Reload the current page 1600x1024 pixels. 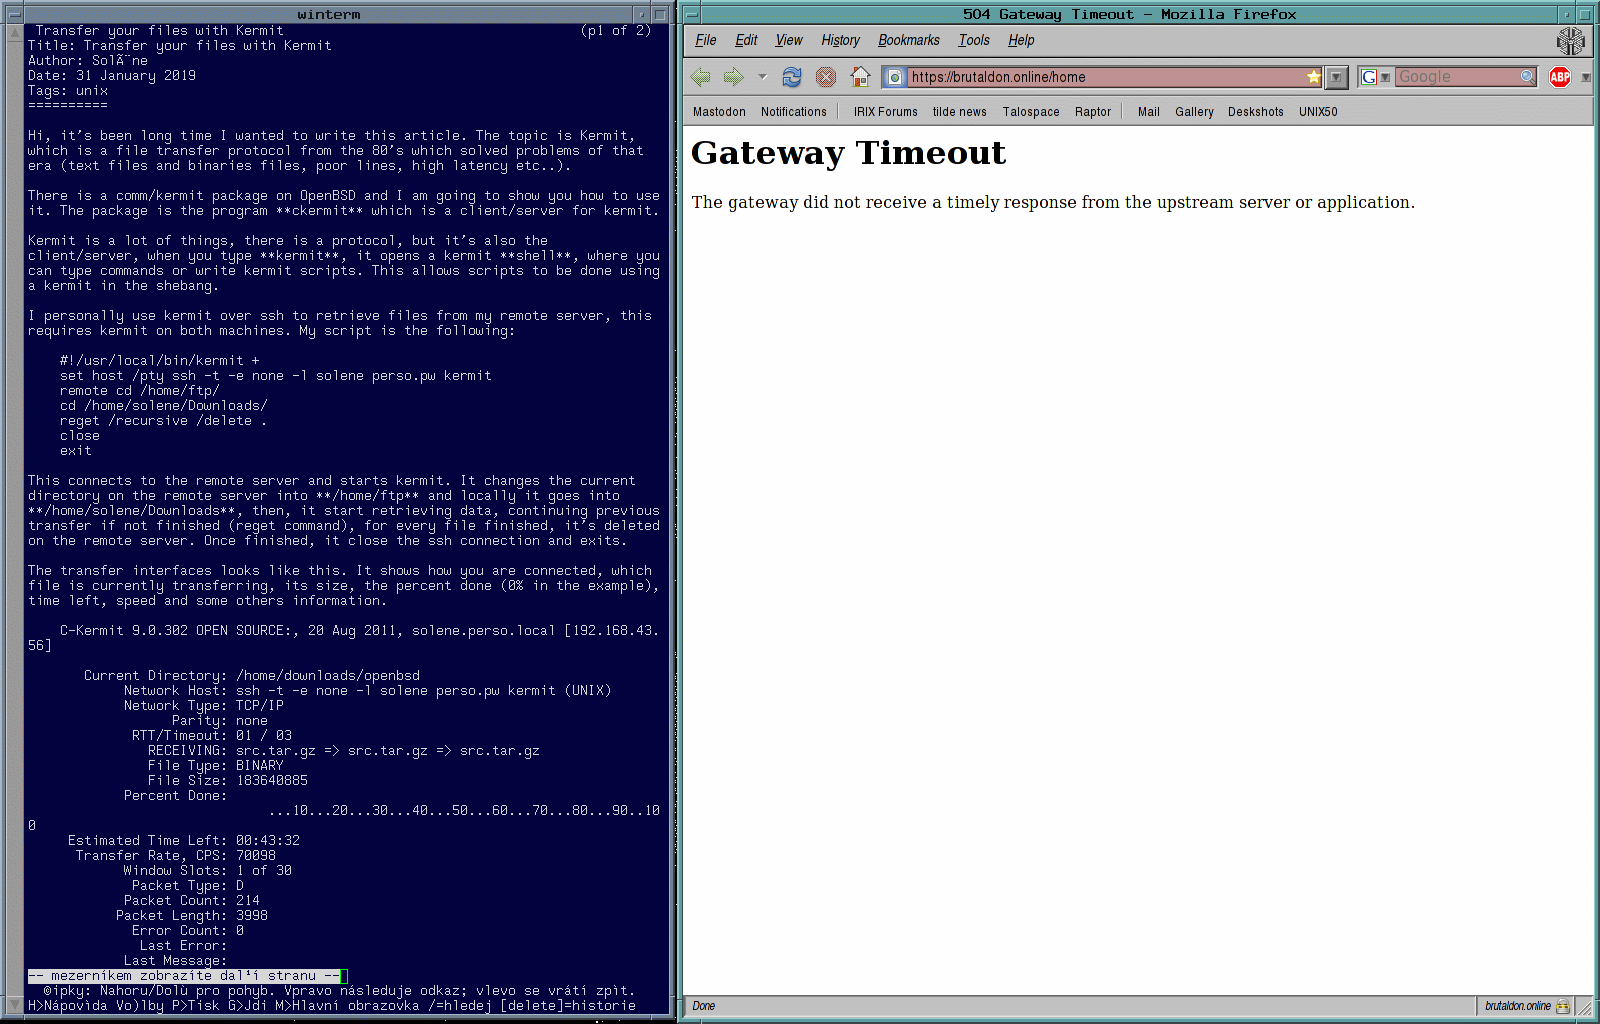[x=792, y=77]
